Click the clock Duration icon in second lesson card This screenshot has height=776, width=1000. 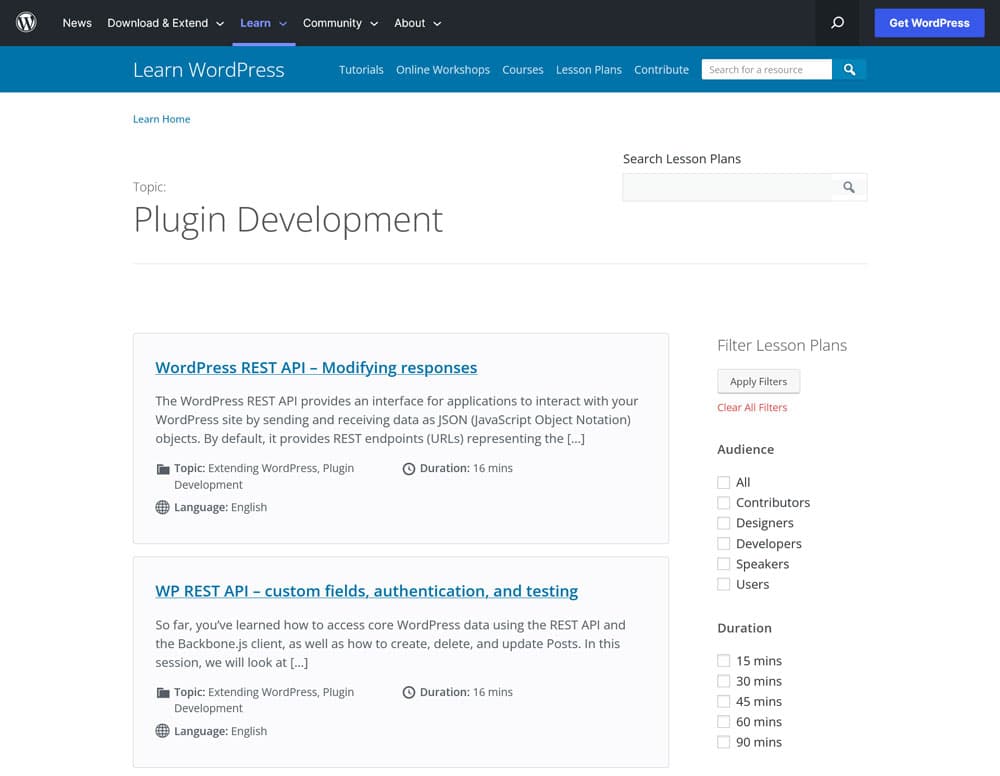point(408,692)
